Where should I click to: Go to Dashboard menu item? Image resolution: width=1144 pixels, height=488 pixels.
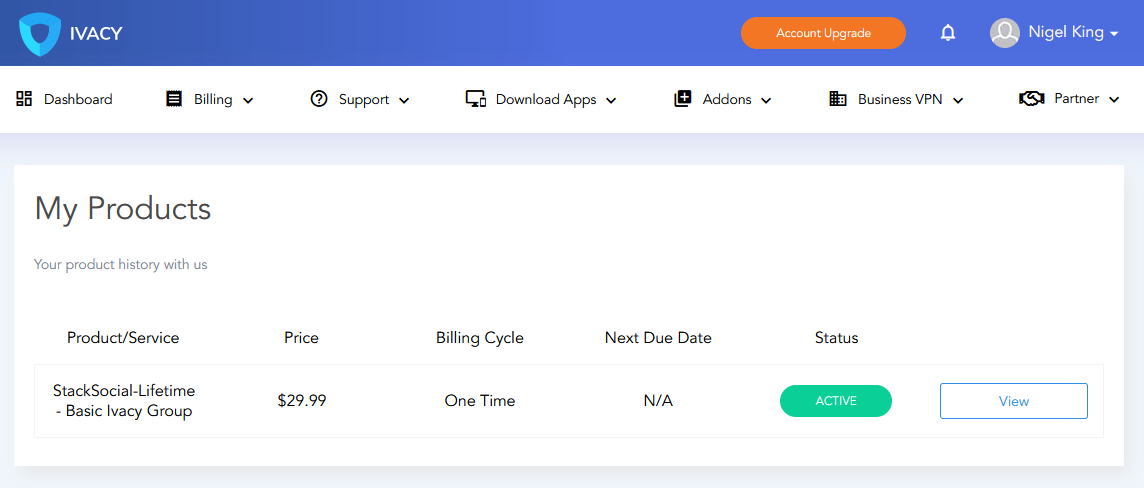[78, 99]
